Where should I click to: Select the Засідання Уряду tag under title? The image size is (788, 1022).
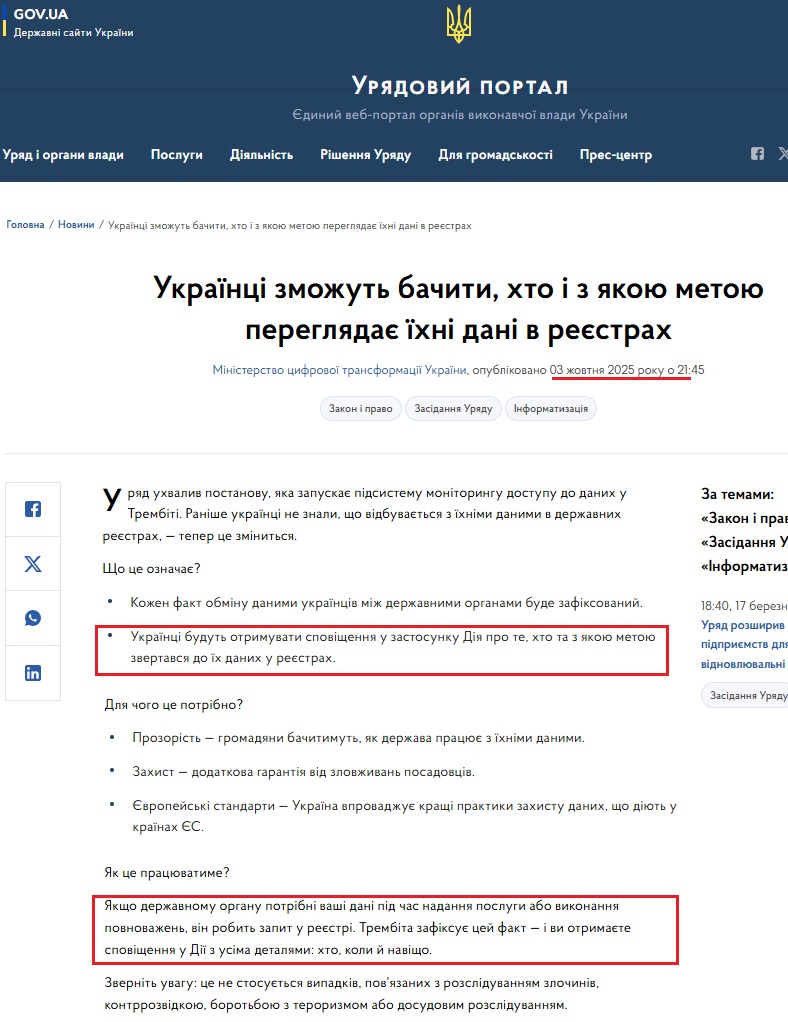(454, 409)
